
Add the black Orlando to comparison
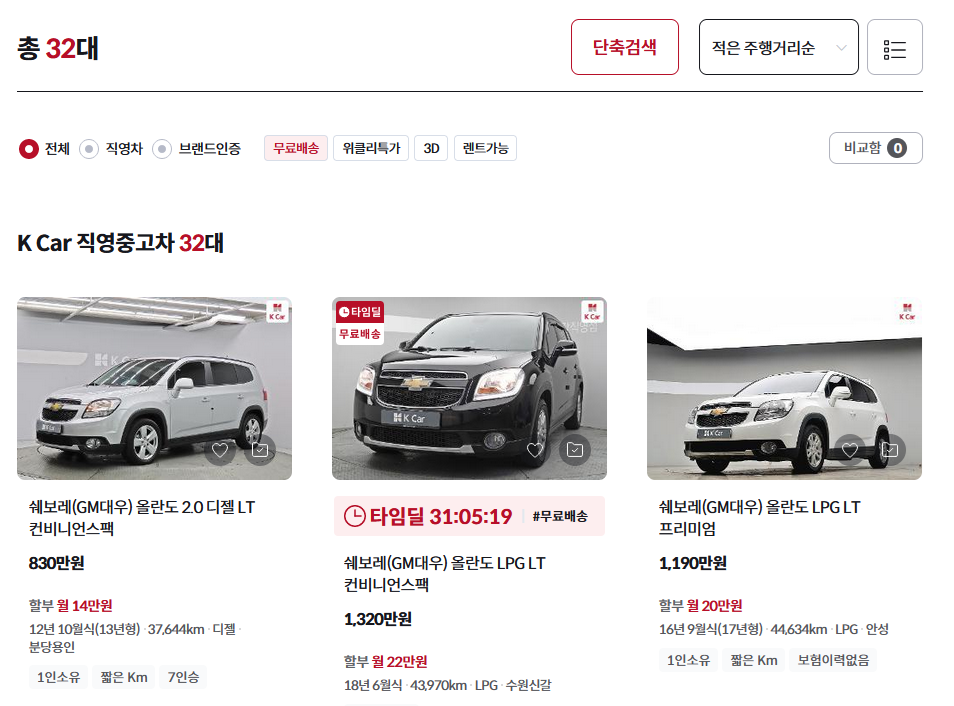tap(575, 451)
